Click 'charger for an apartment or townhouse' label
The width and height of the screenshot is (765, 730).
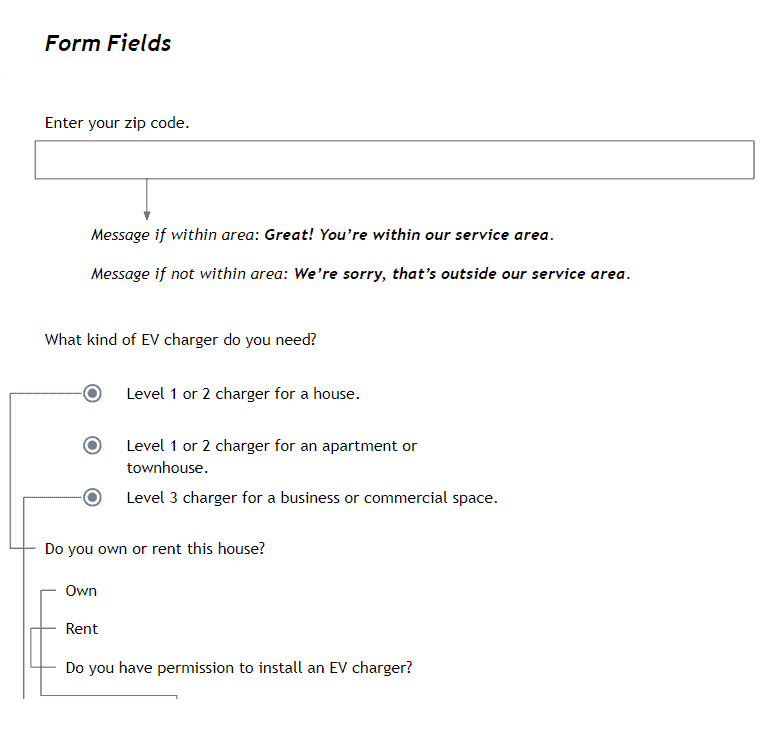[272, 457]
